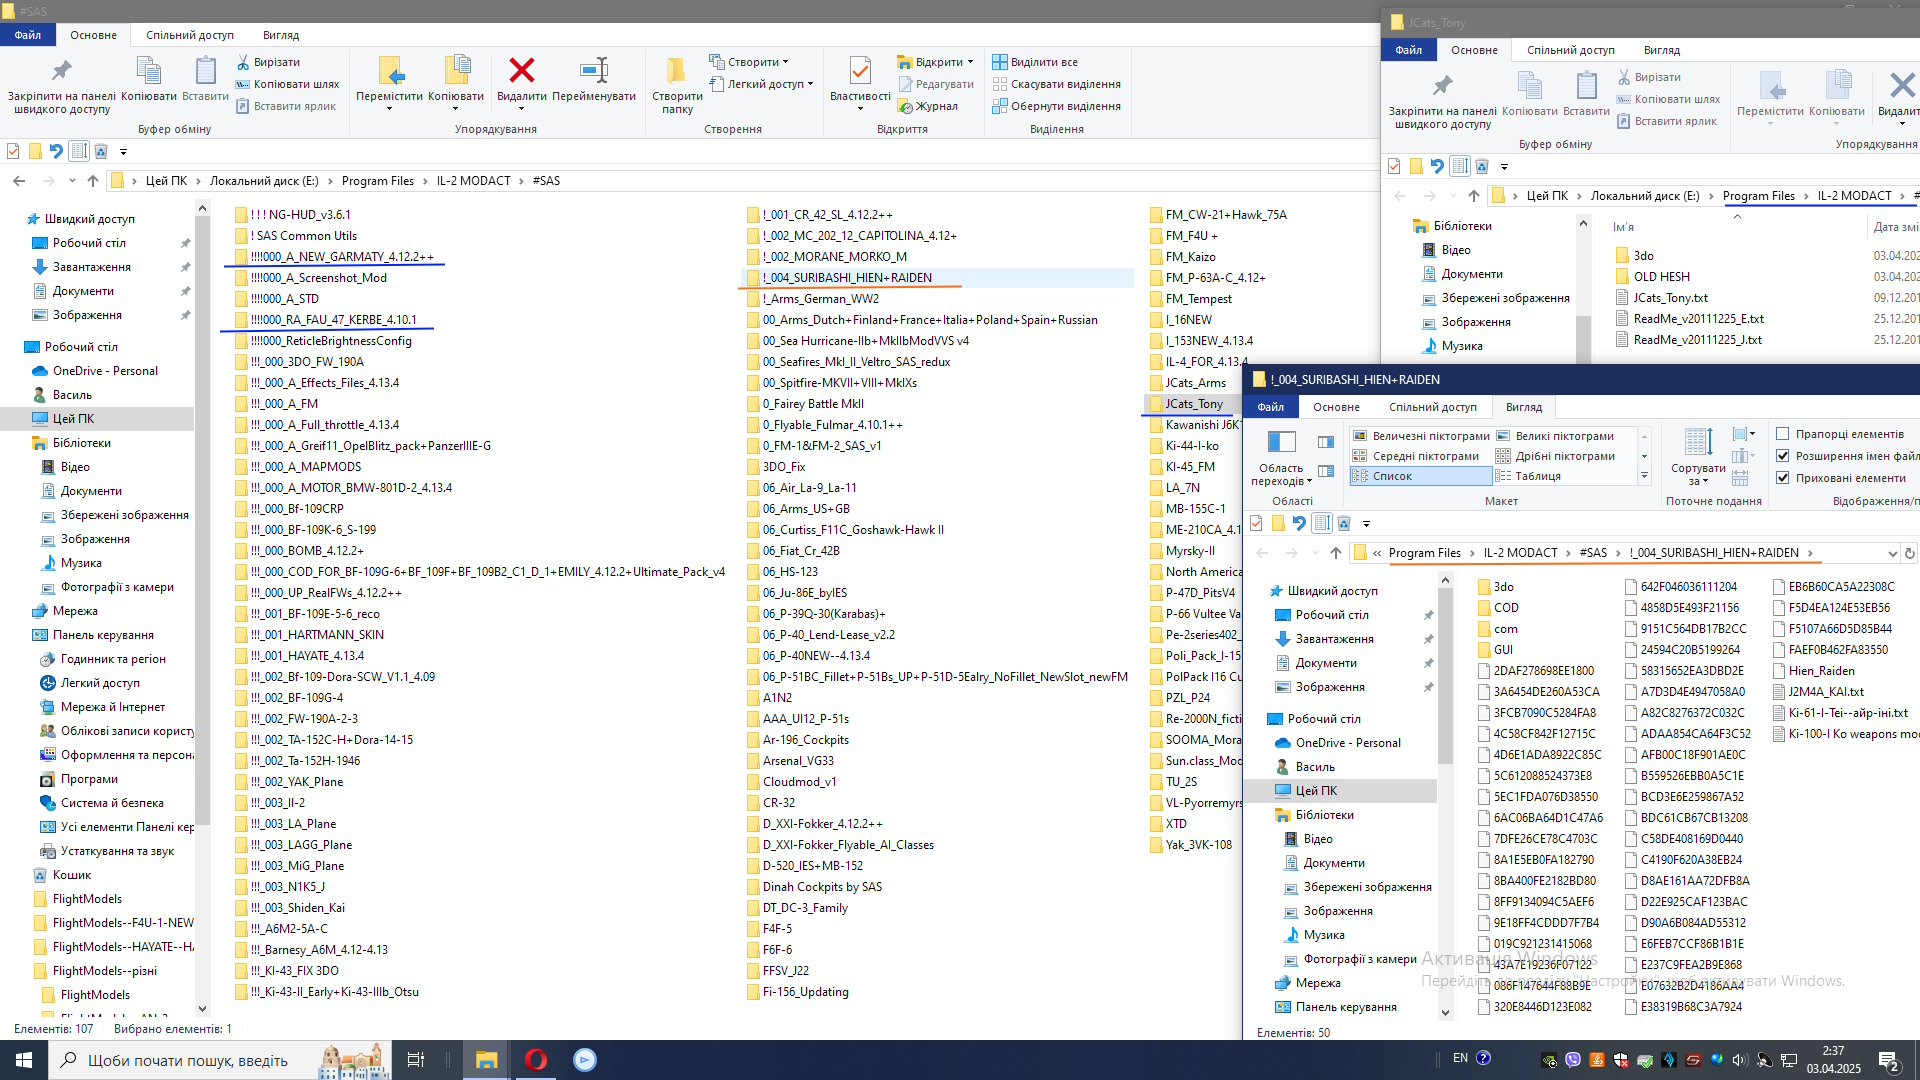This screenshot has height=1080, width=1920.
Task: Click Create folder (Створити папку) in the ribbon
Action: coord(677,72)
